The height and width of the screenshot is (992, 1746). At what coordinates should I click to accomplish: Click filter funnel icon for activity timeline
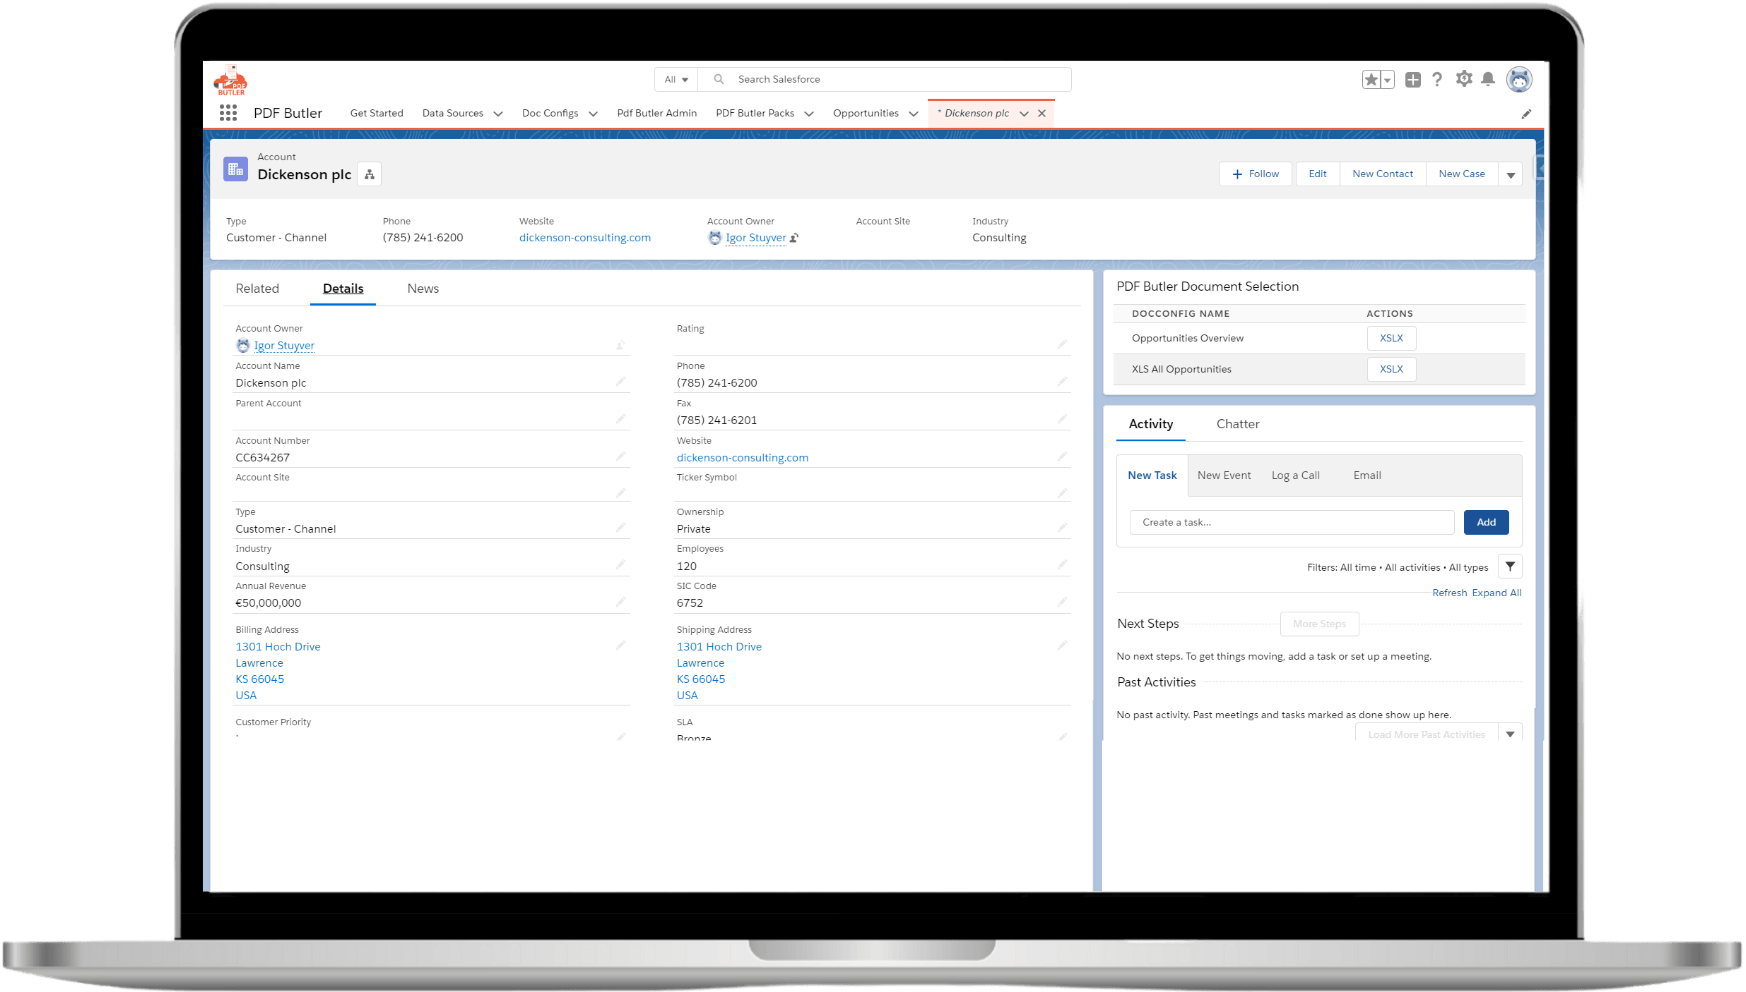1510,567
